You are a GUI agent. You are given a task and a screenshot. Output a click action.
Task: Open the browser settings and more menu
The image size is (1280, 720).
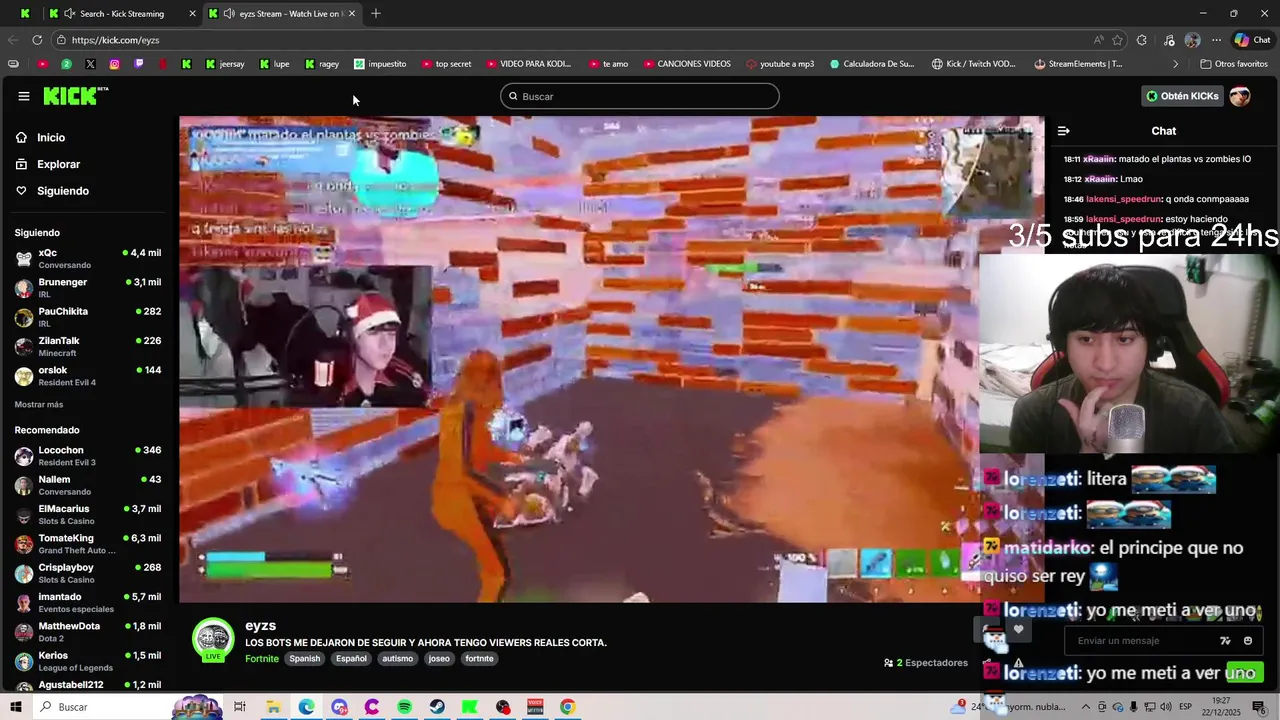(1216, 40)
